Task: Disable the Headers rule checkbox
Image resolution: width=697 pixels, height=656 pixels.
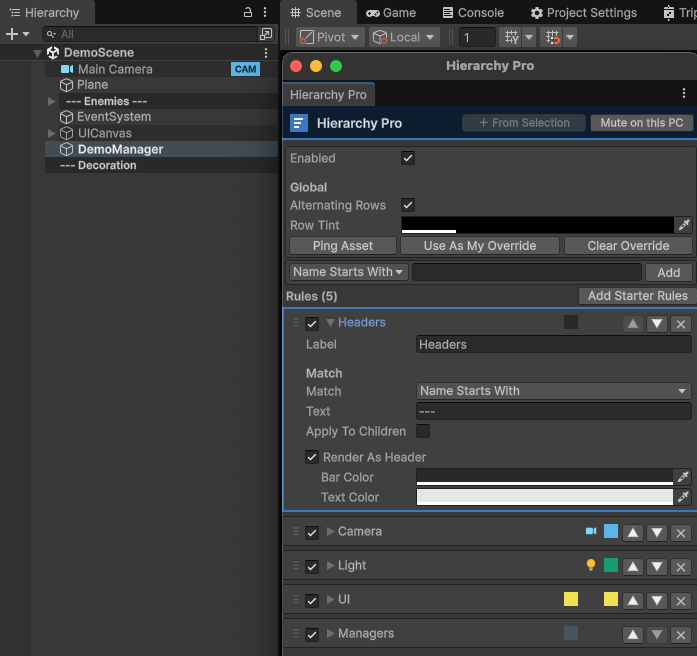Action: tap(312, 324)
